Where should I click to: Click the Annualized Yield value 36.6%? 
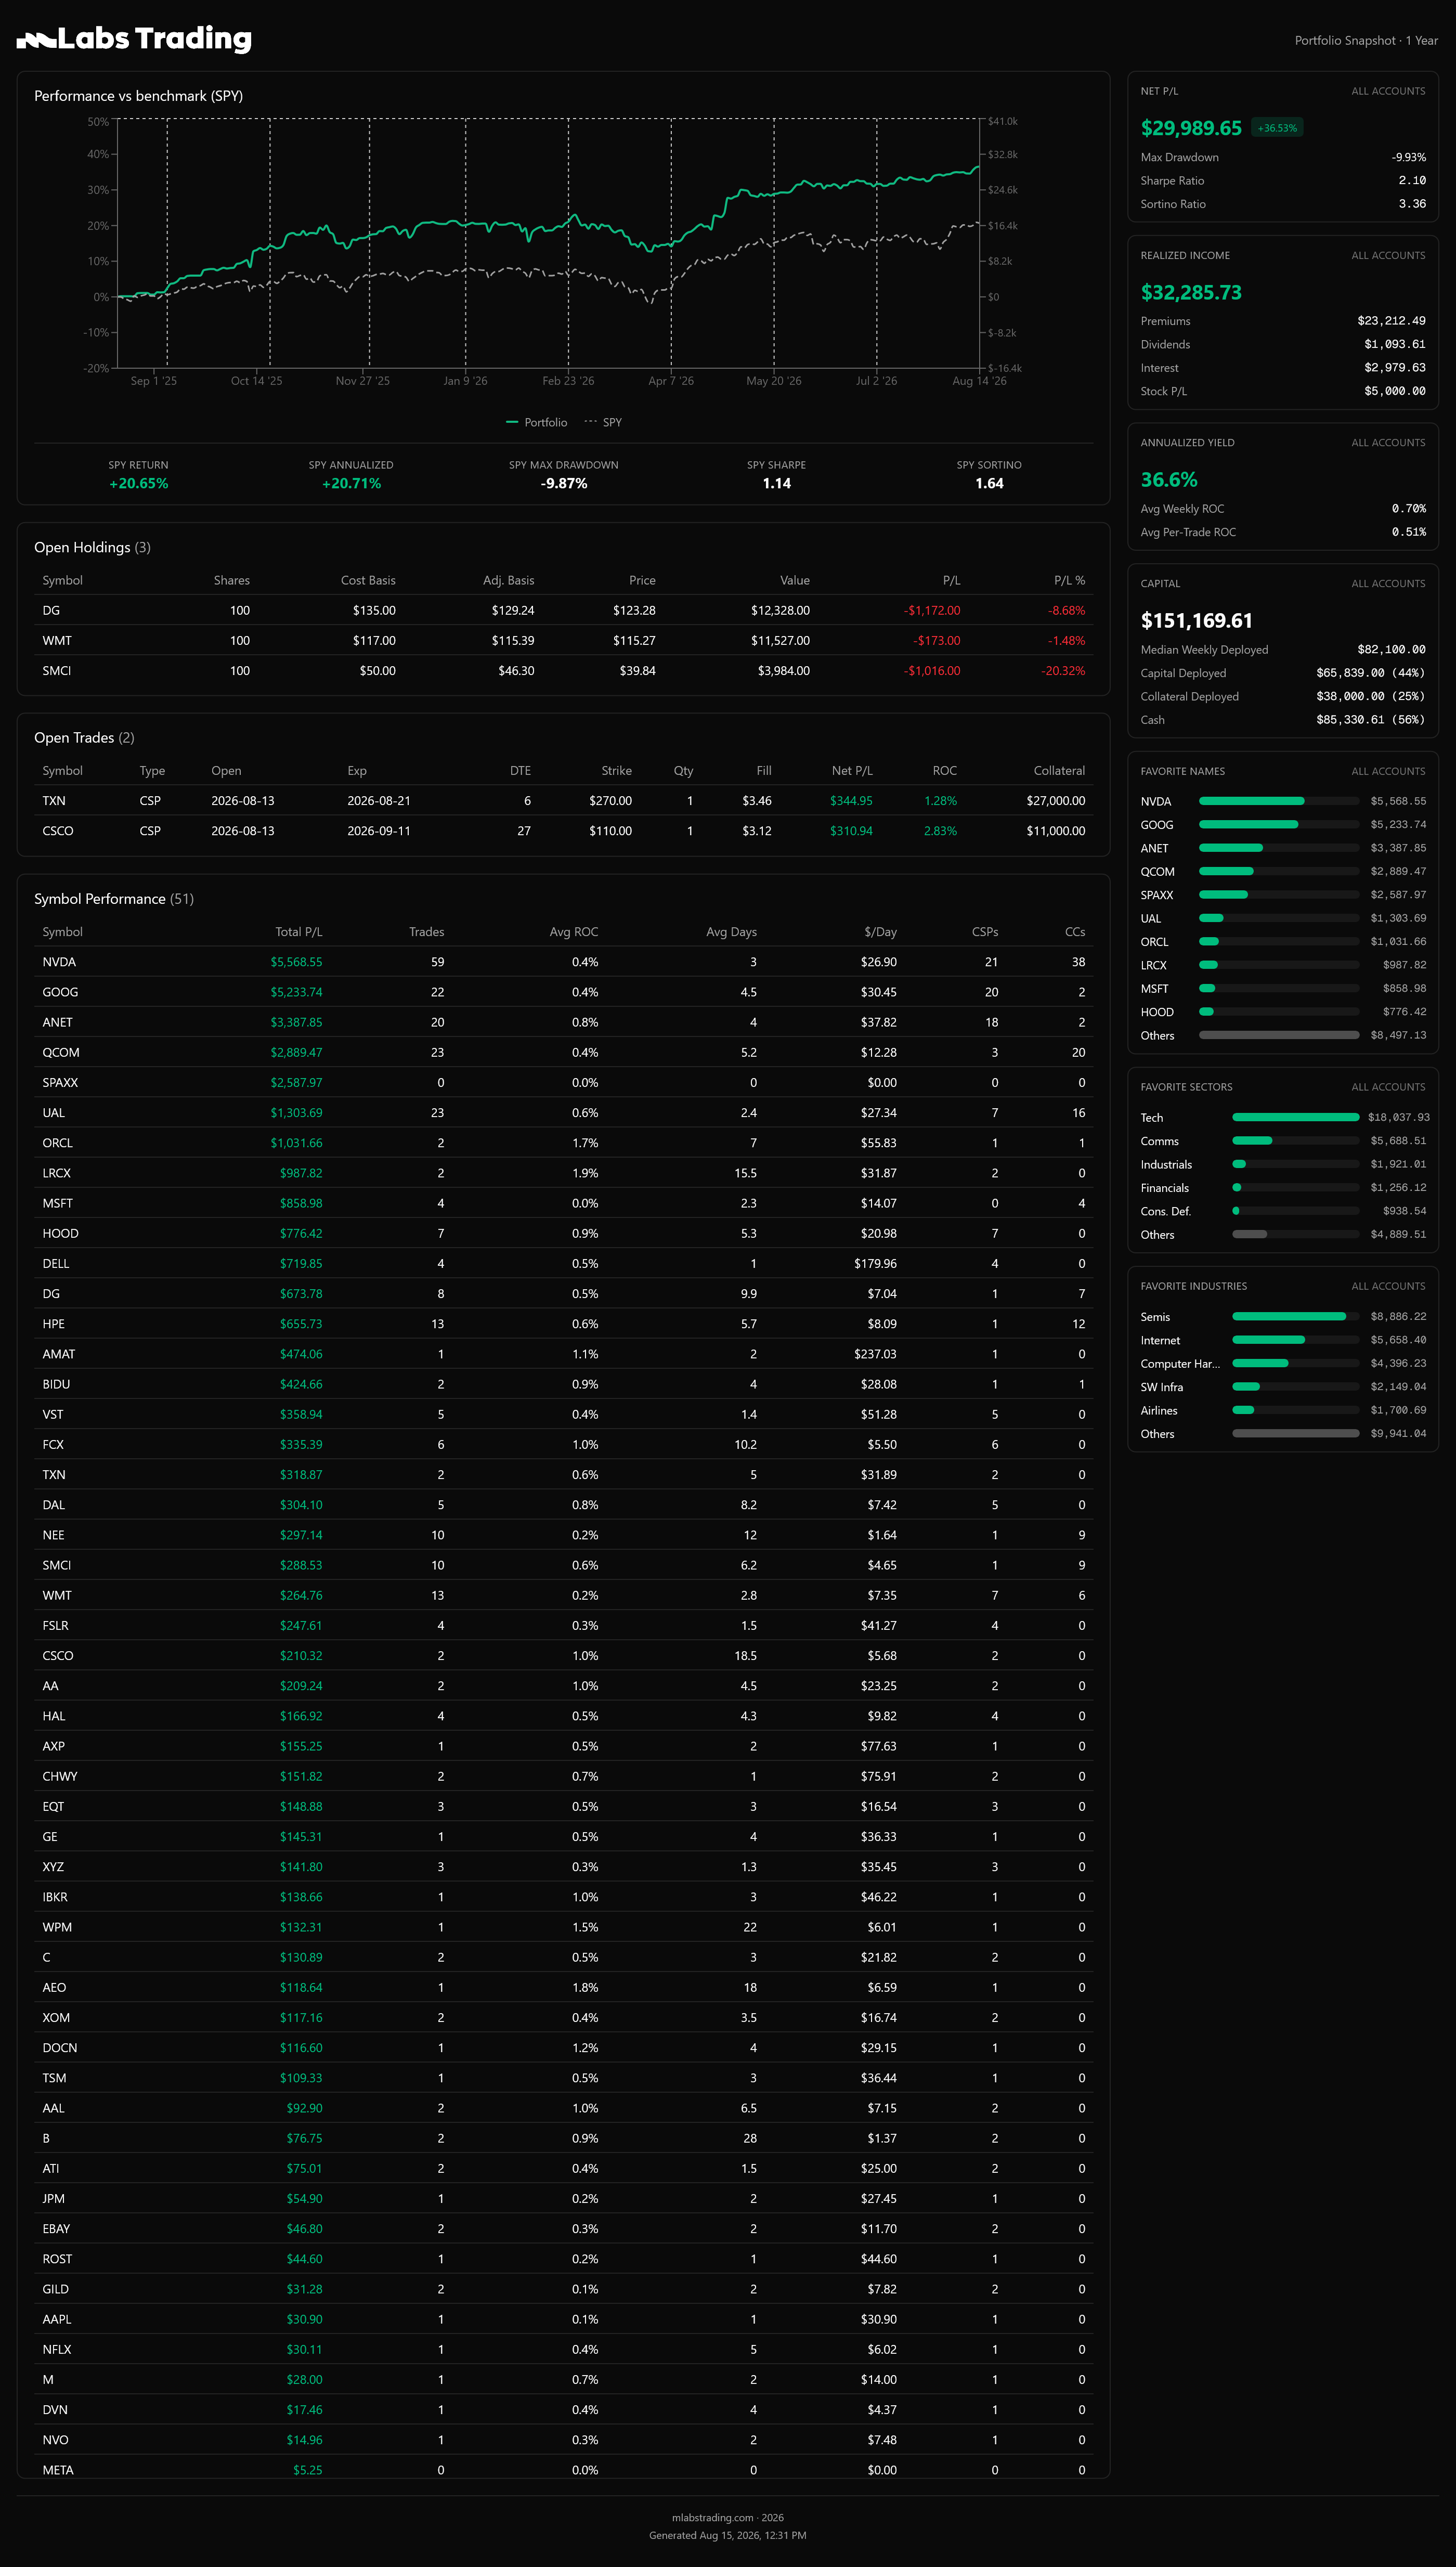pos(1169,480)
